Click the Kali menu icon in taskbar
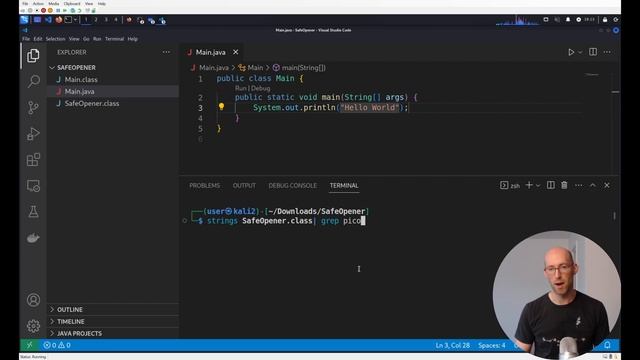The image size is (640, 360). pyautogui.click(x=24, y=20)
